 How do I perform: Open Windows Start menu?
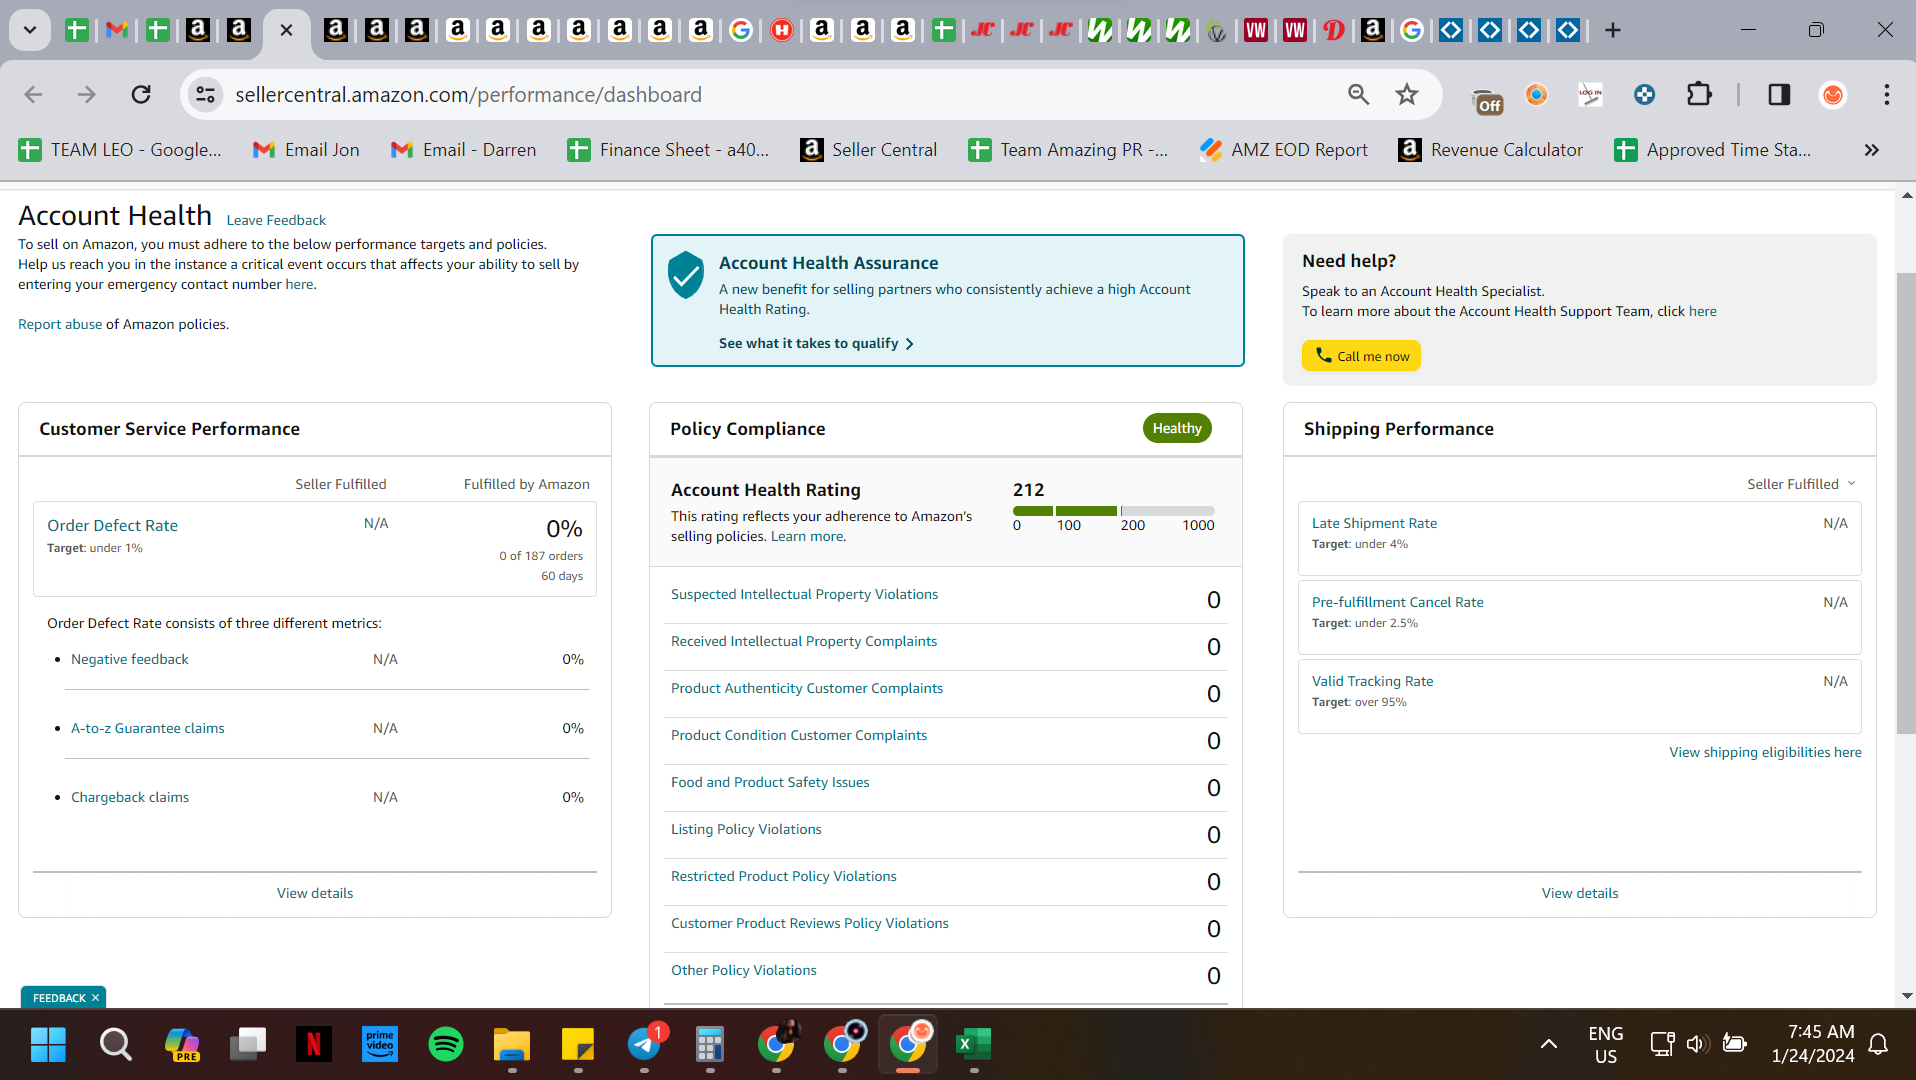48,1045
